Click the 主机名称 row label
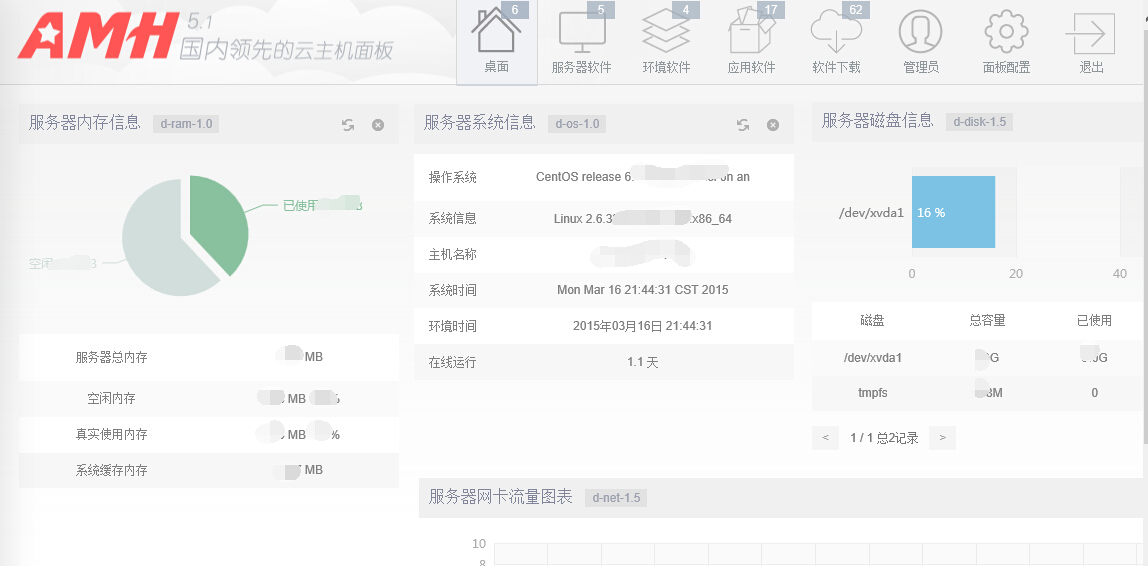The width and height of the screenshot is (1148, 566). pyautogui.click(x=452, y=255)
